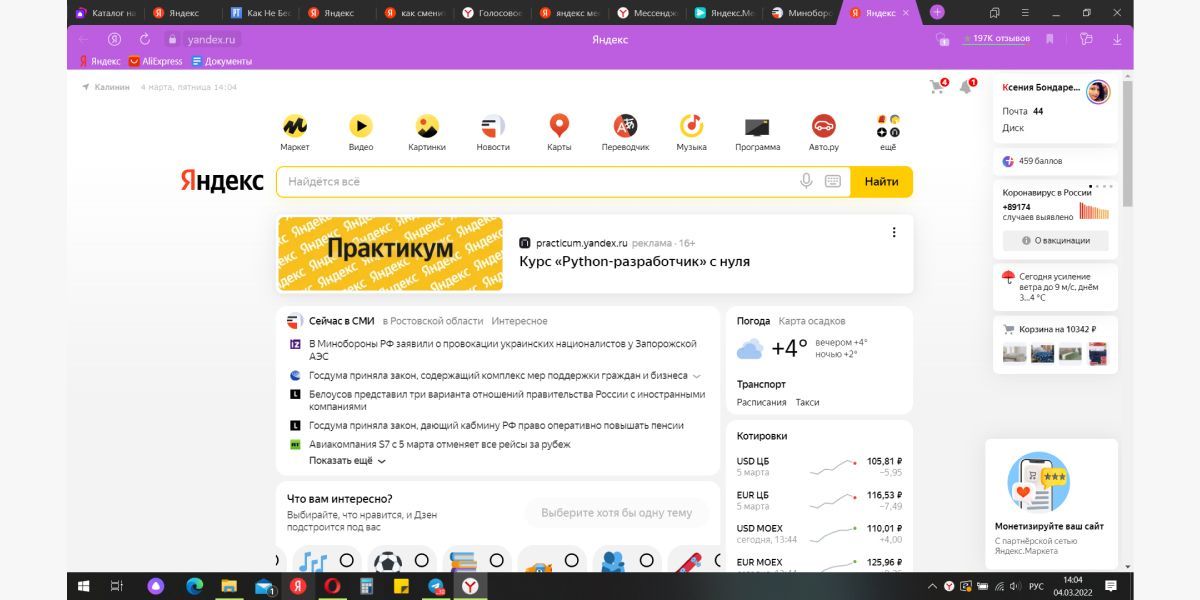The image size is (1200, 600).
Task: Click the О вакцинации button
Action: coord(1055,241)
